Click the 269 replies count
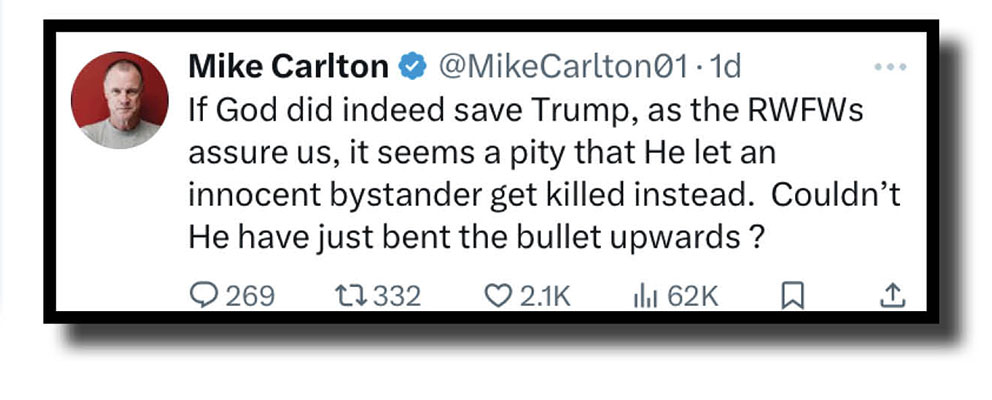 (249, 296)
